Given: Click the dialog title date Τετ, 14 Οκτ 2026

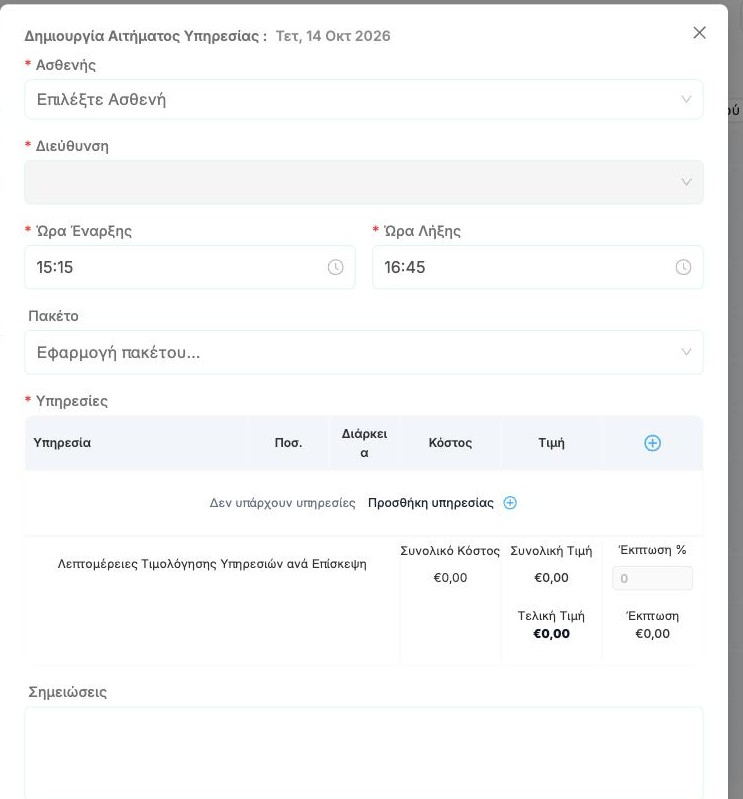Looking at the screenshot, I should (333, 36).
